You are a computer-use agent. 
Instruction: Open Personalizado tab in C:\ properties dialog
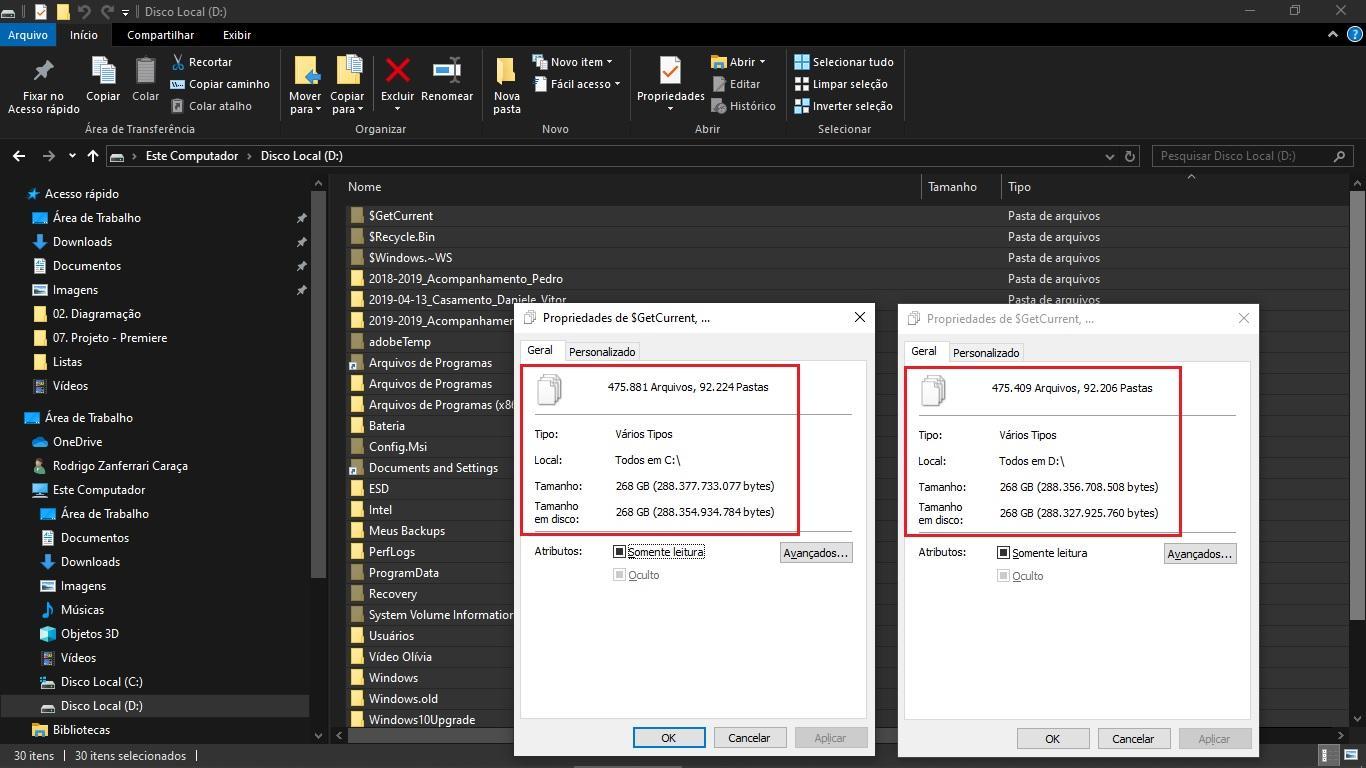602,352
